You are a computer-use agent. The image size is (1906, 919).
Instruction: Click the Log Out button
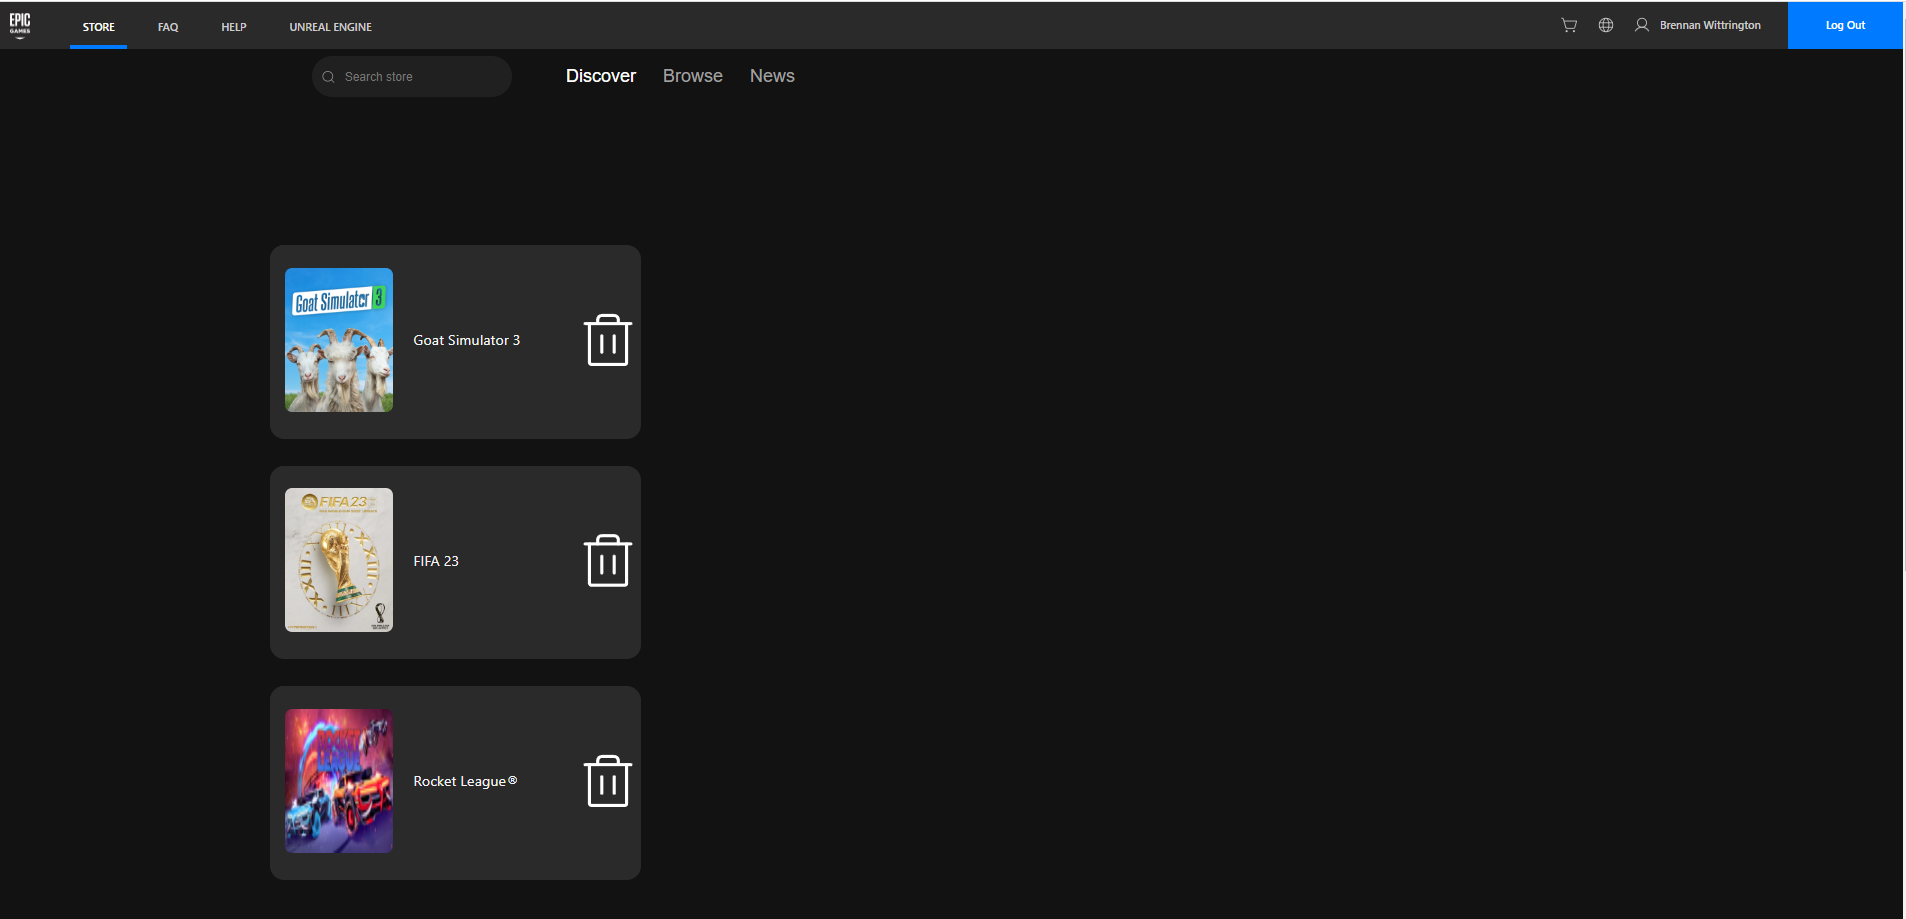tap(1845, 25)
